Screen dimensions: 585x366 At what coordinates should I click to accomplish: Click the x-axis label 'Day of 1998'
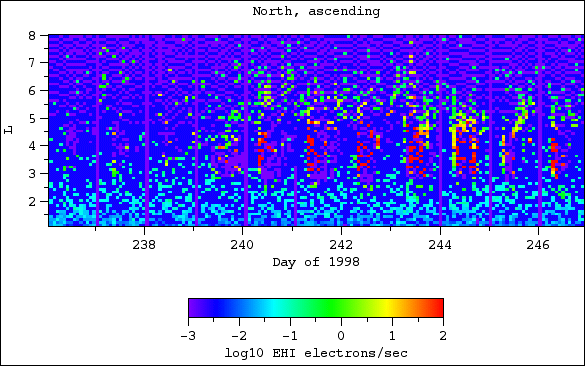point(316,262)
